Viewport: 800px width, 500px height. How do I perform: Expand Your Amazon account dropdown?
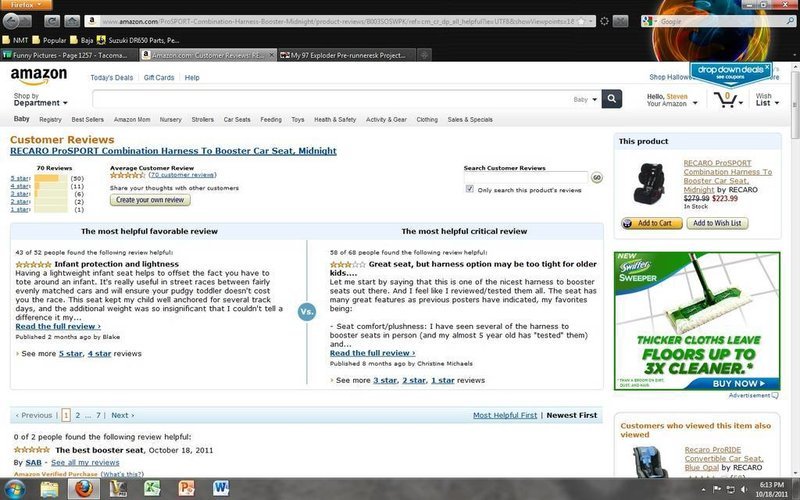pos(672,100)
